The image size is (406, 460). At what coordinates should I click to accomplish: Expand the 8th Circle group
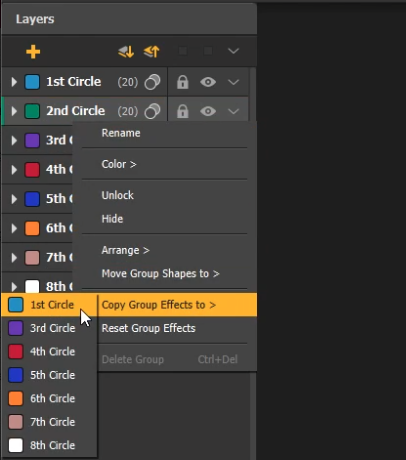[14, 287]
